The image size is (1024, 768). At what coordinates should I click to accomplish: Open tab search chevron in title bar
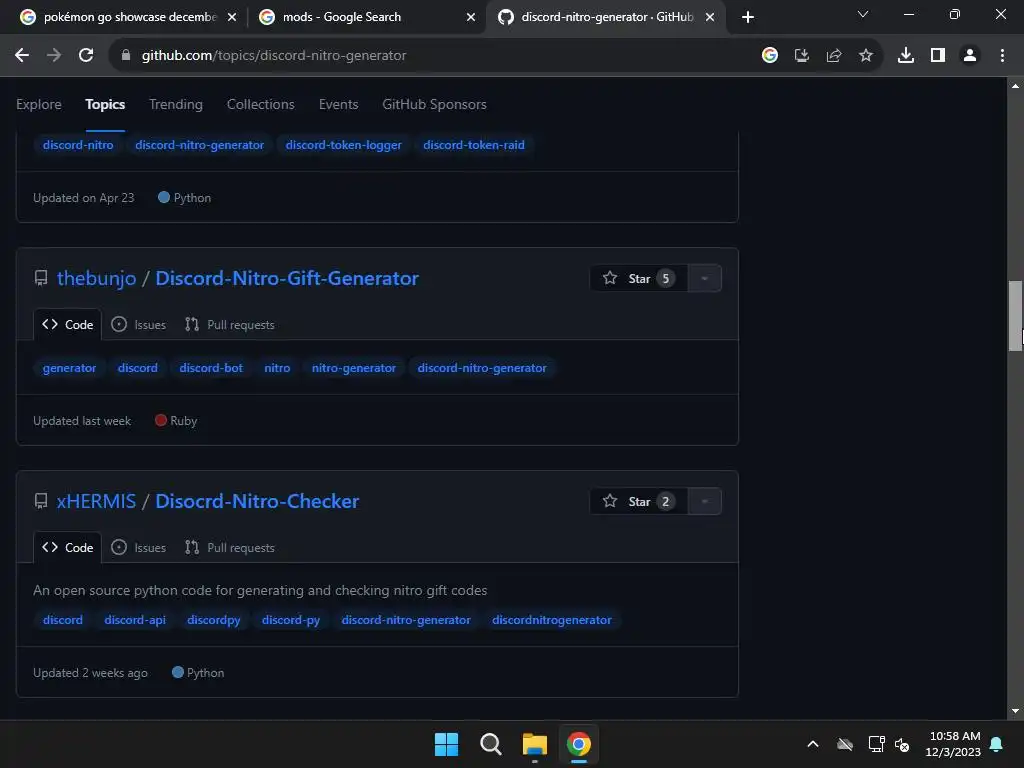(863, 14)
